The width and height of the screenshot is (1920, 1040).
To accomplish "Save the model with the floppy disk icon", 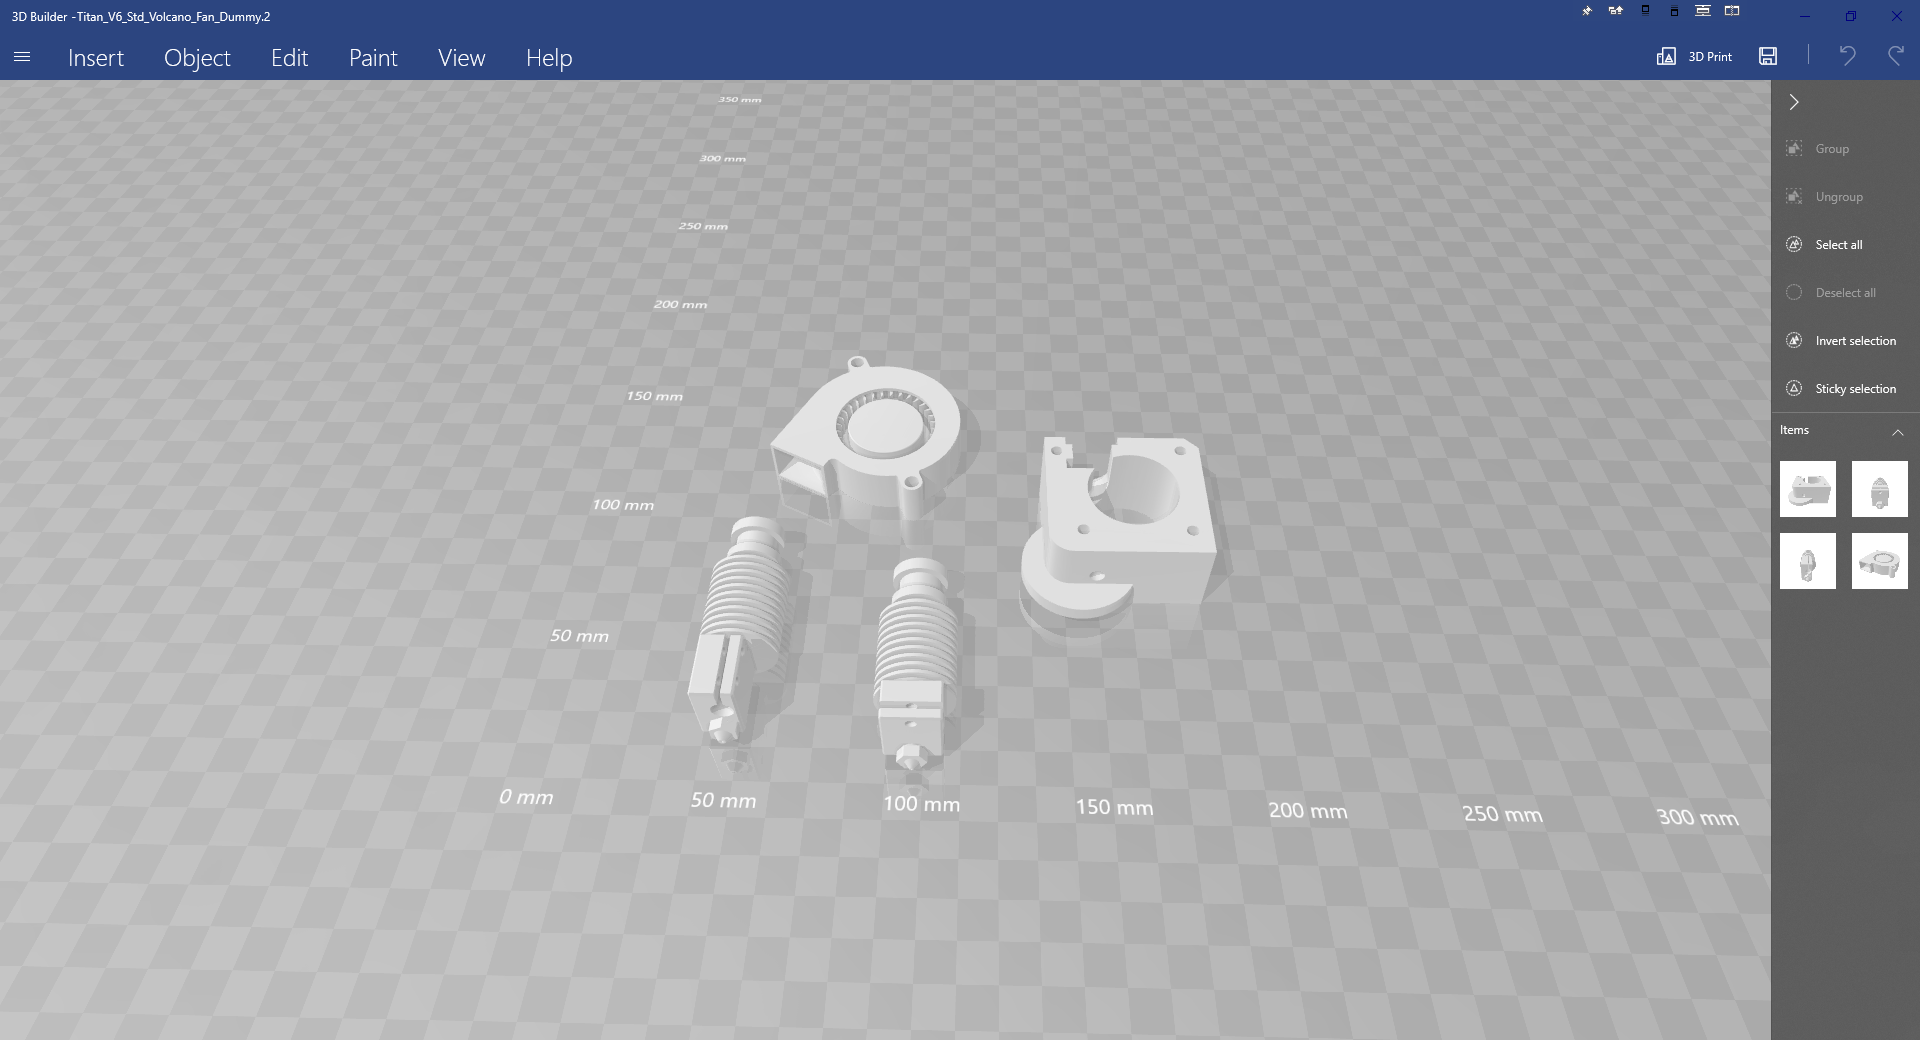I will (1768, 57).
